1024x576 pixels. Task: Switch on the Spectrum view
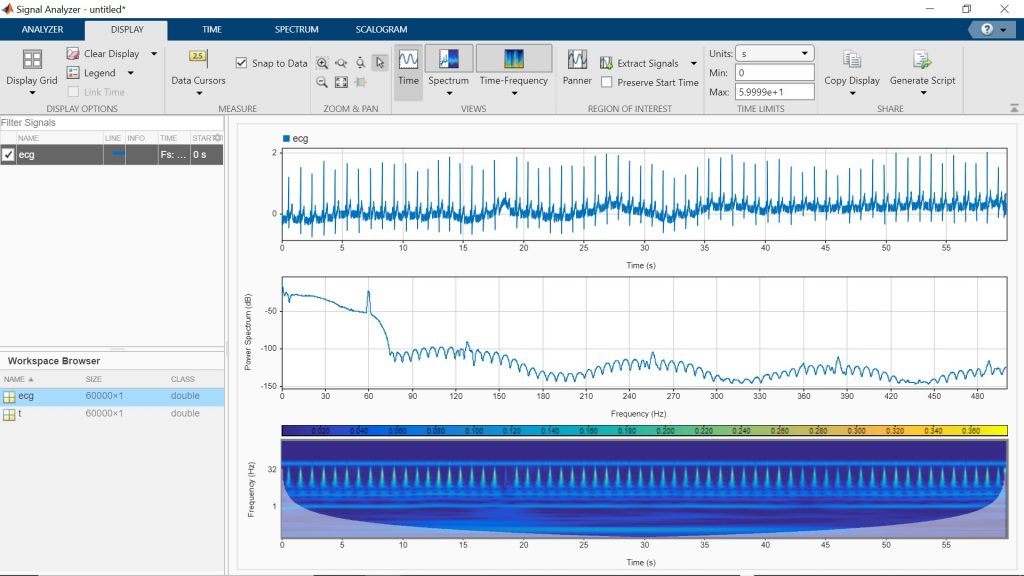[449, 60]
